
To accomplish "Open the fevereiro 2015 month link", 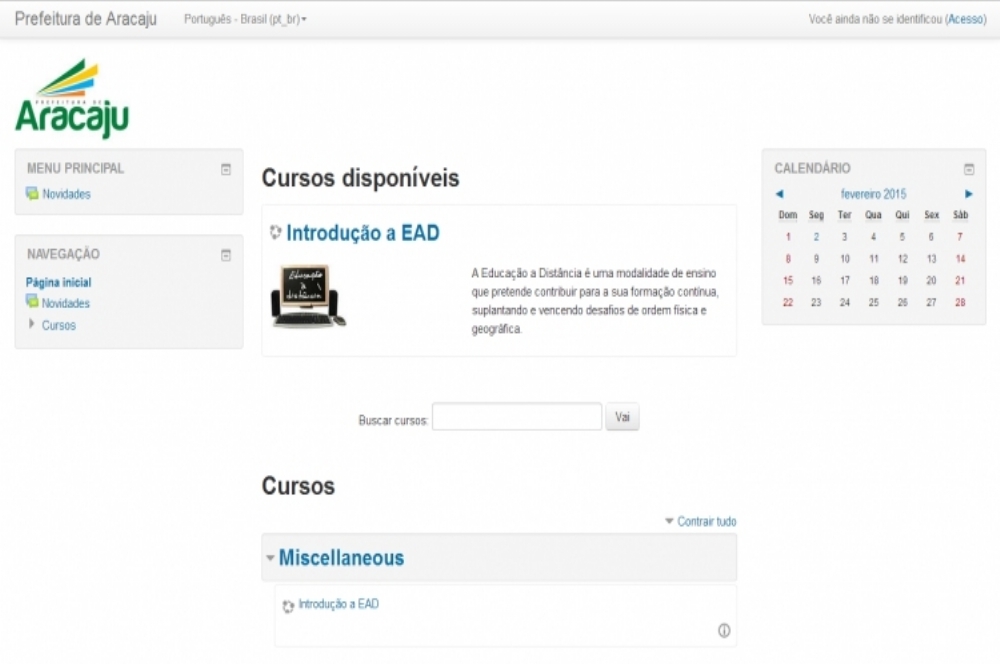I will tap(873, 194).
